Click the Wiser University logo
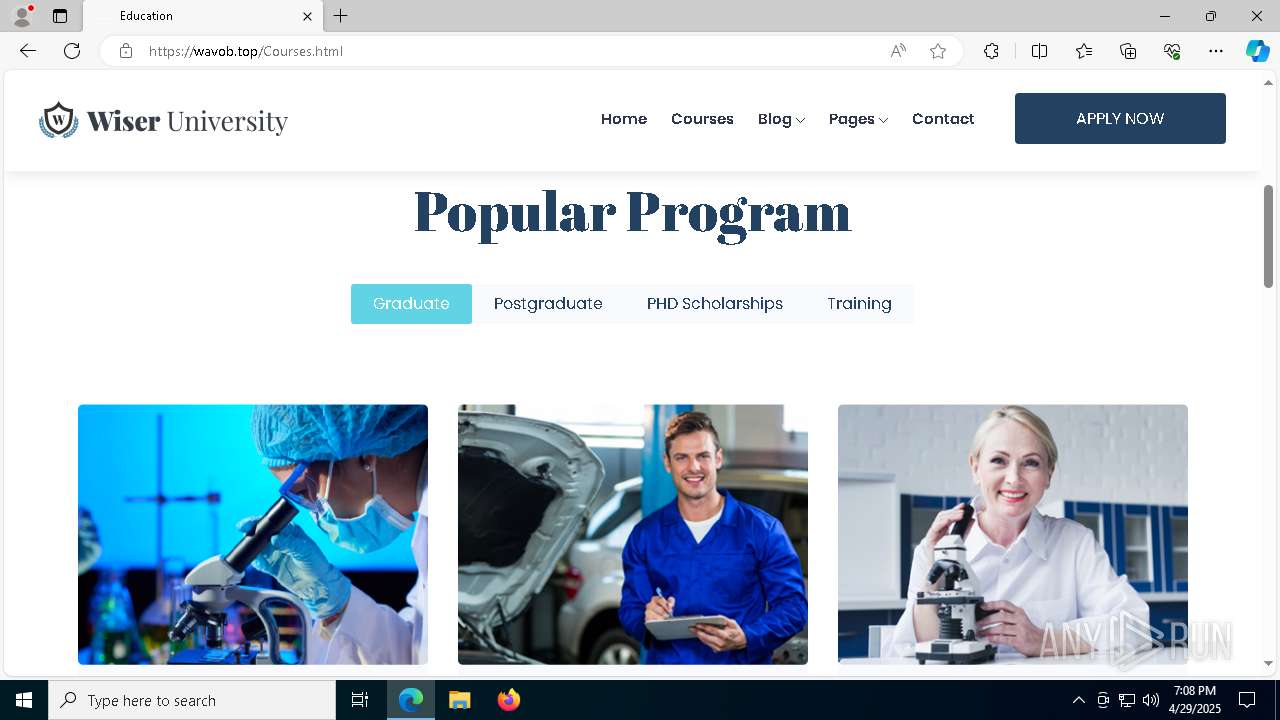Image resolution: width=1280 pixels, height=720 pixels. click(163, 120)
